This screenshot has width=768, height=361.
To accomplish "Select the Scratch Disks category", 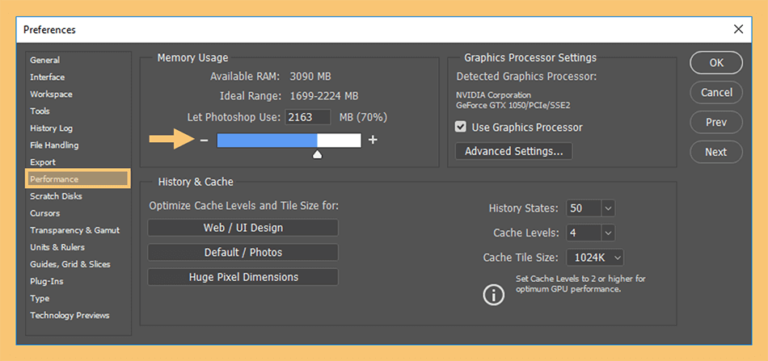I will click(x=56, y=196).
